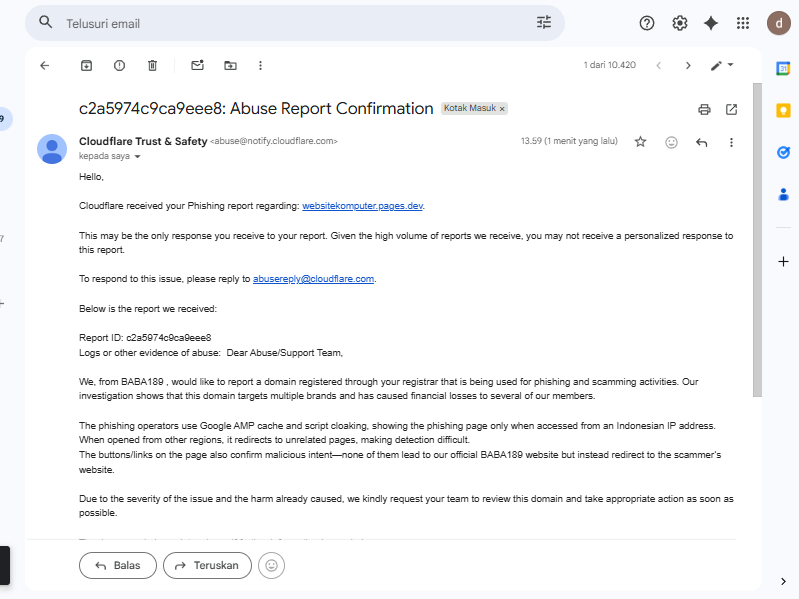Open message more options menu

pos(731,142)
